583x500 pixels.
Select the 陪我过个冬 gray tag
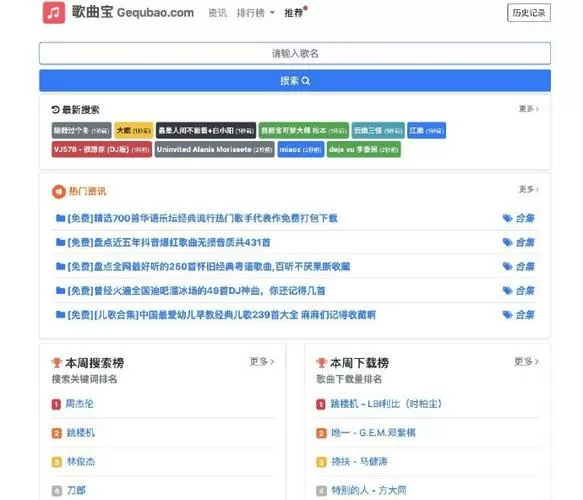81,130
